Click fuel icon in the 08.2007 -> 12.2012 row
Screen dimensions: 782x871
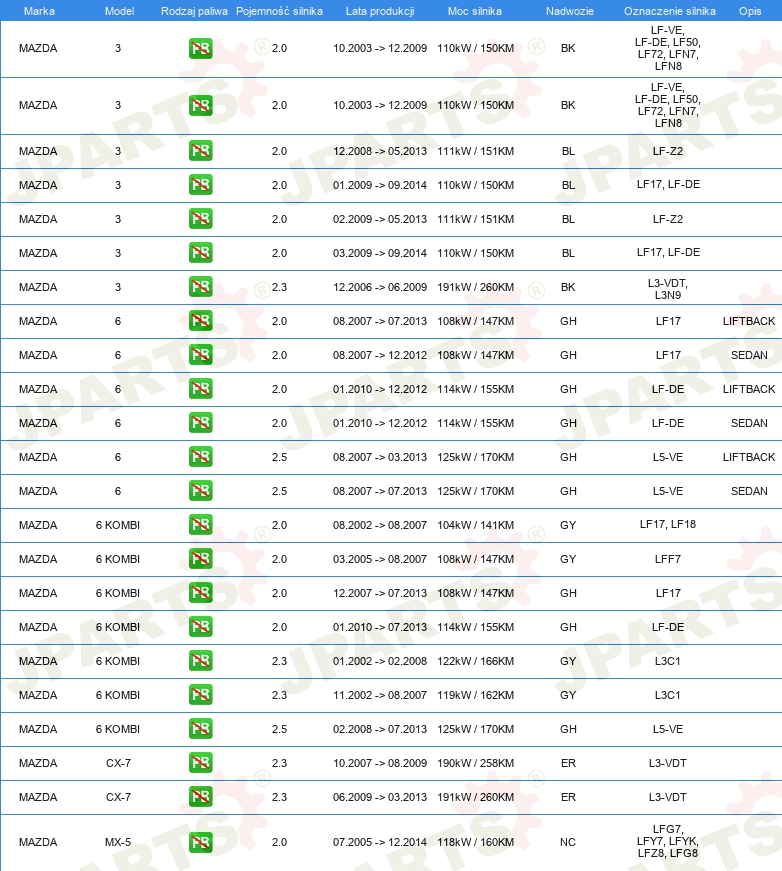pos(200,354)
